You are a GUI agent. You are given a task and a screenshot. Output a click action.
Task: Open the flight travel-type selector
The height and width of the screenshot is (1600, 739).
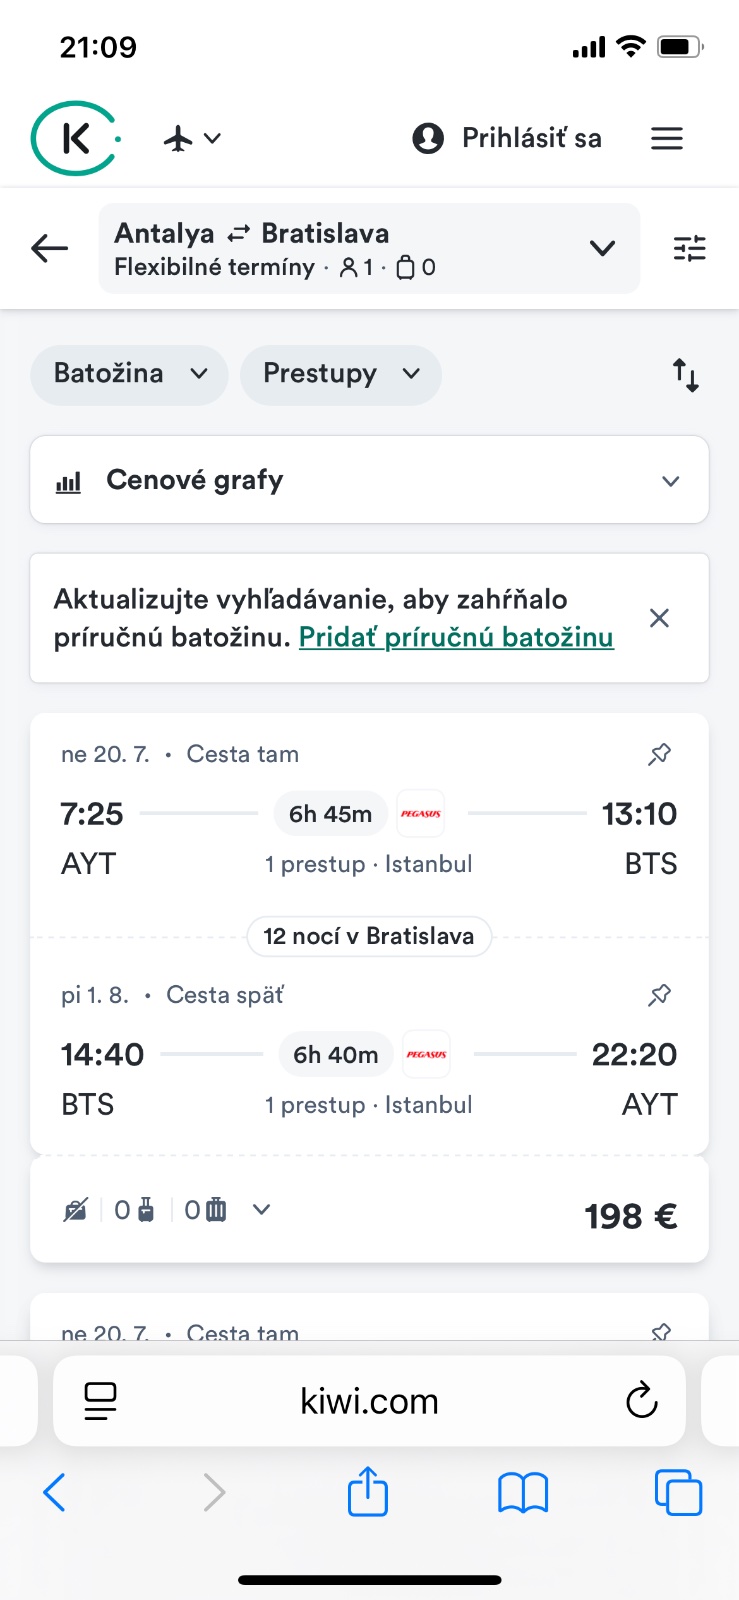(192, 138)
